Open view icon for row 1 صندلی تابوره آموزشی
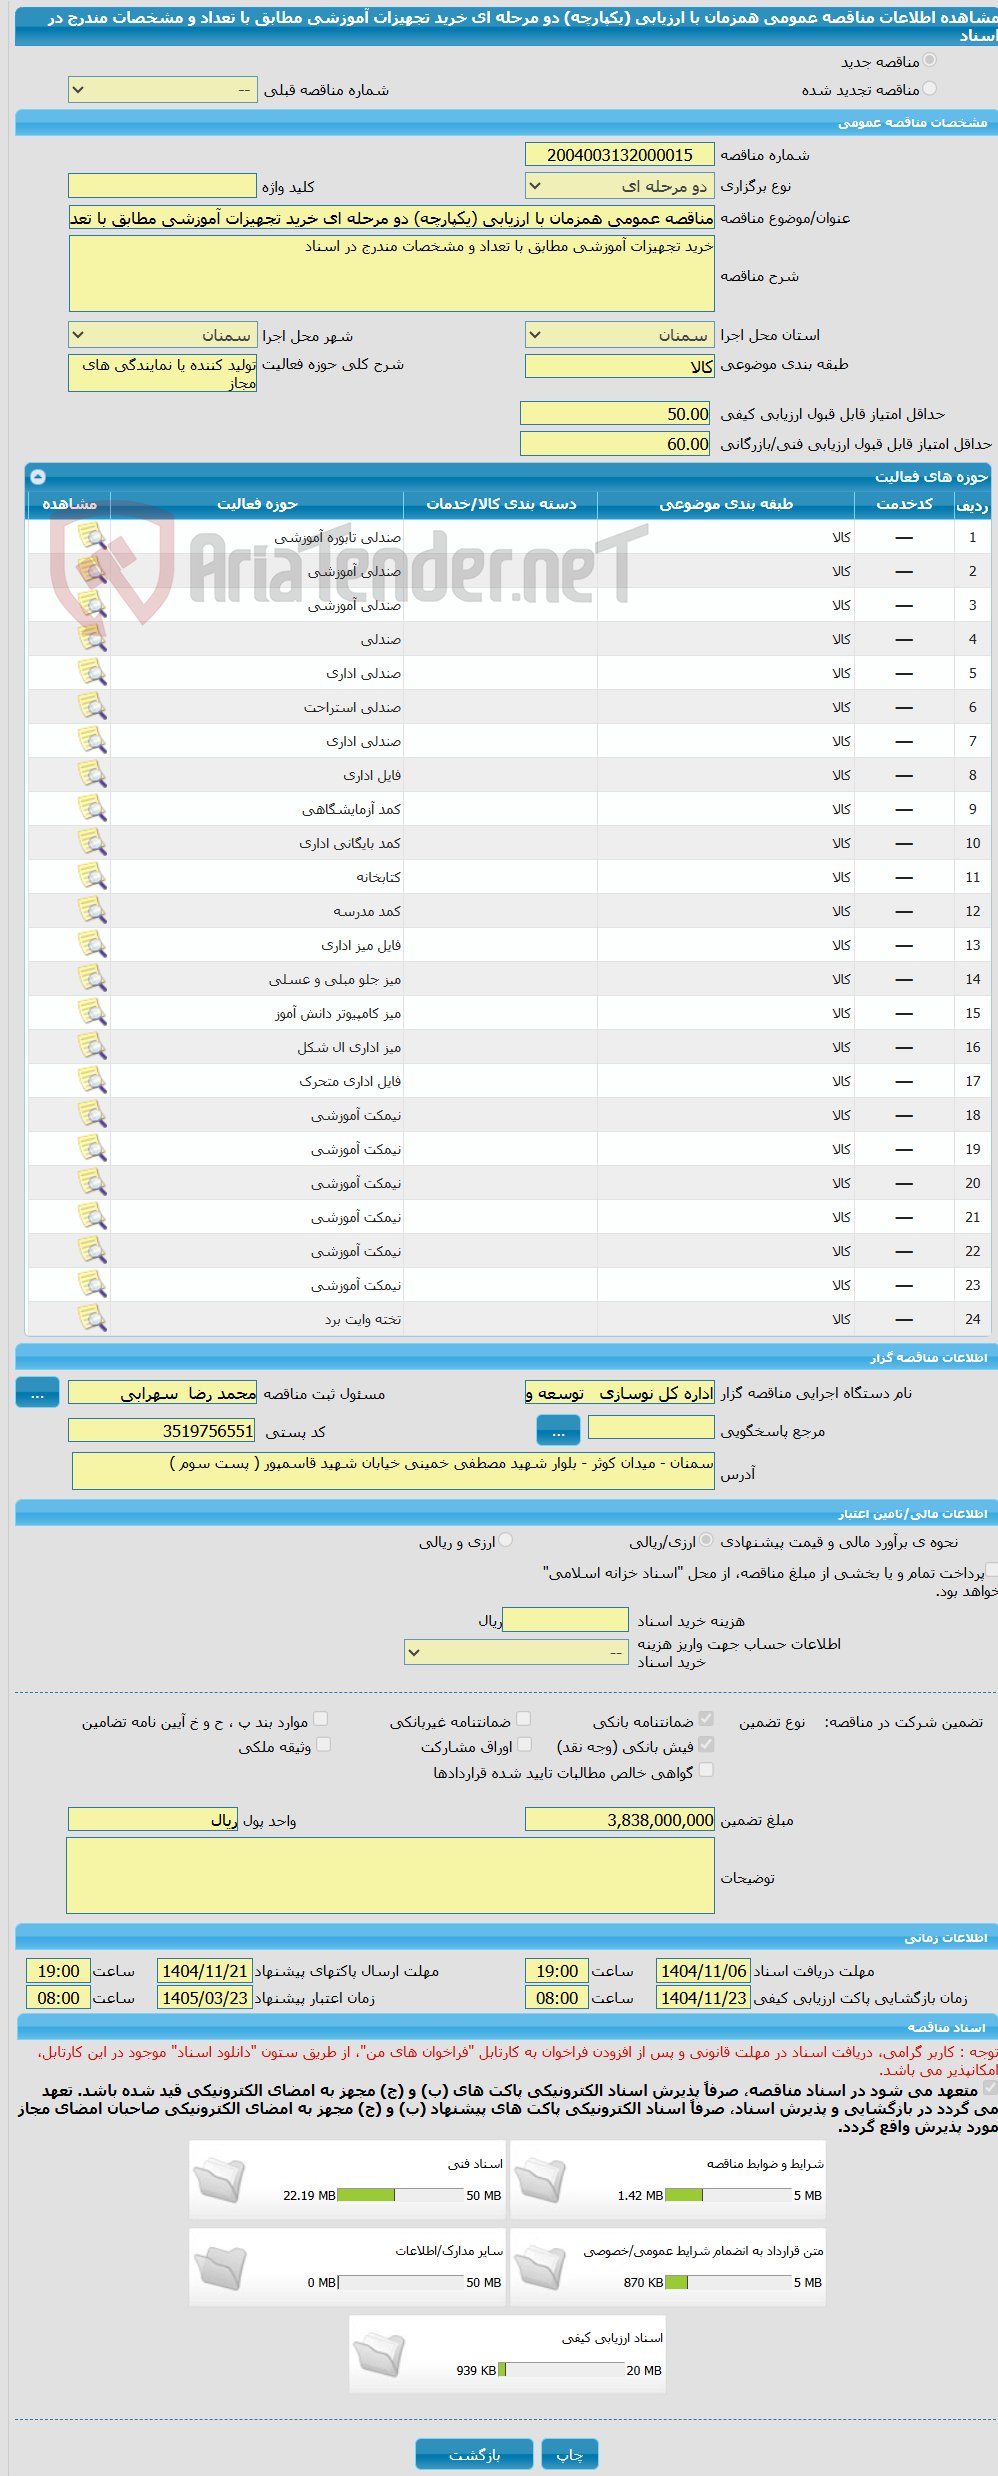Screen dimensions: 998x2476 point(92,537)
